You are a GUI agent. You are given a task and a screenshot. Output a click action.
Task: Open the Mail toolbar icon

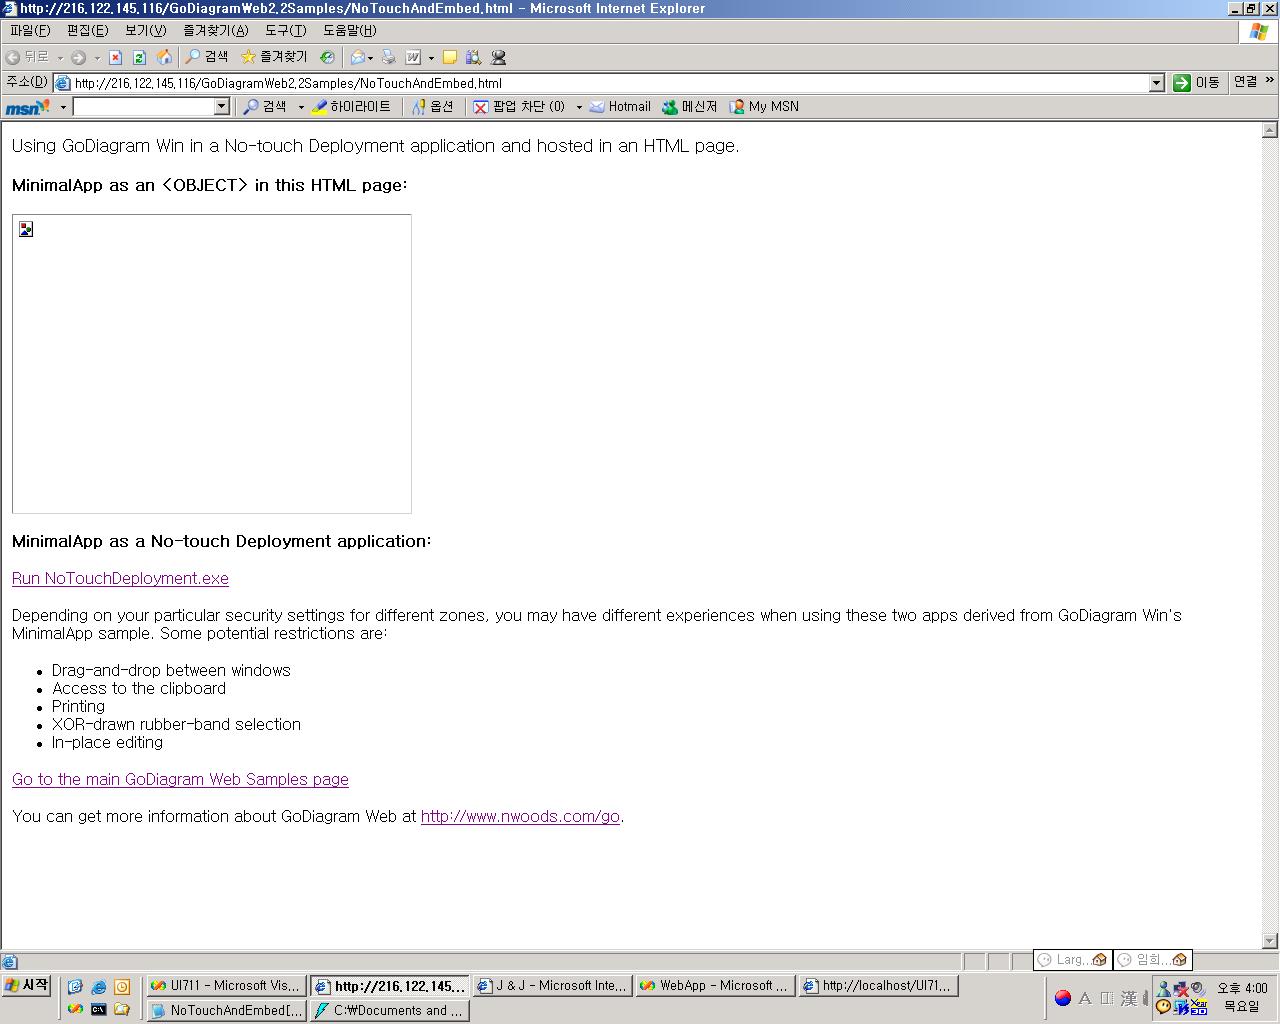357,58
